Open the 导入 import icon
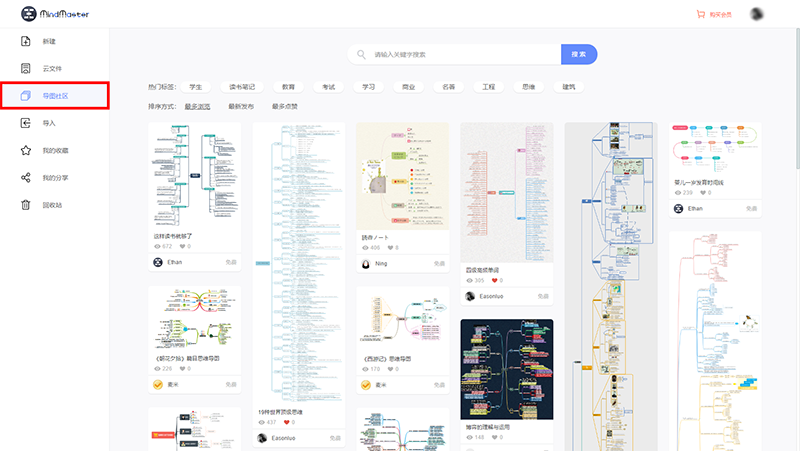 tap(26, 123)
